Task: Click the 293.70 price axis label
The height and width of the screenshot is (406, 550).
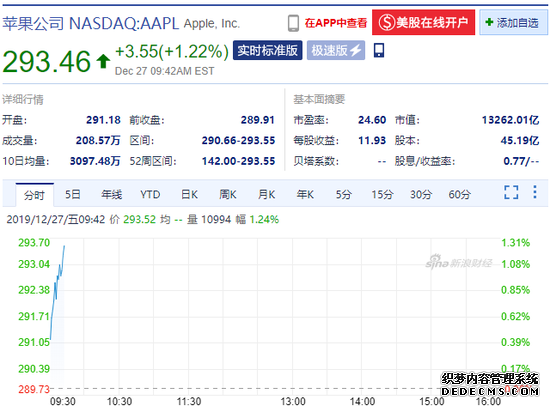Action: pyautogui.click(x=34, y=242)
